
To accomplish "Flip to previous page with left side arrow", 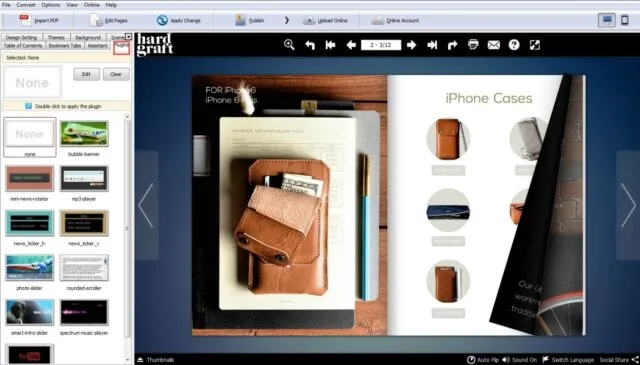I will point(146,205).
